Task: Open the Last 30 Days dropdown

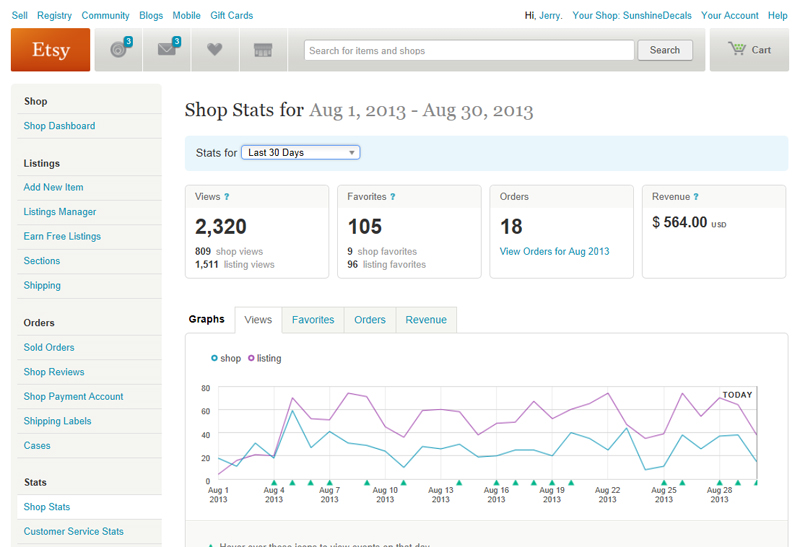Action: tap(301, 153)
